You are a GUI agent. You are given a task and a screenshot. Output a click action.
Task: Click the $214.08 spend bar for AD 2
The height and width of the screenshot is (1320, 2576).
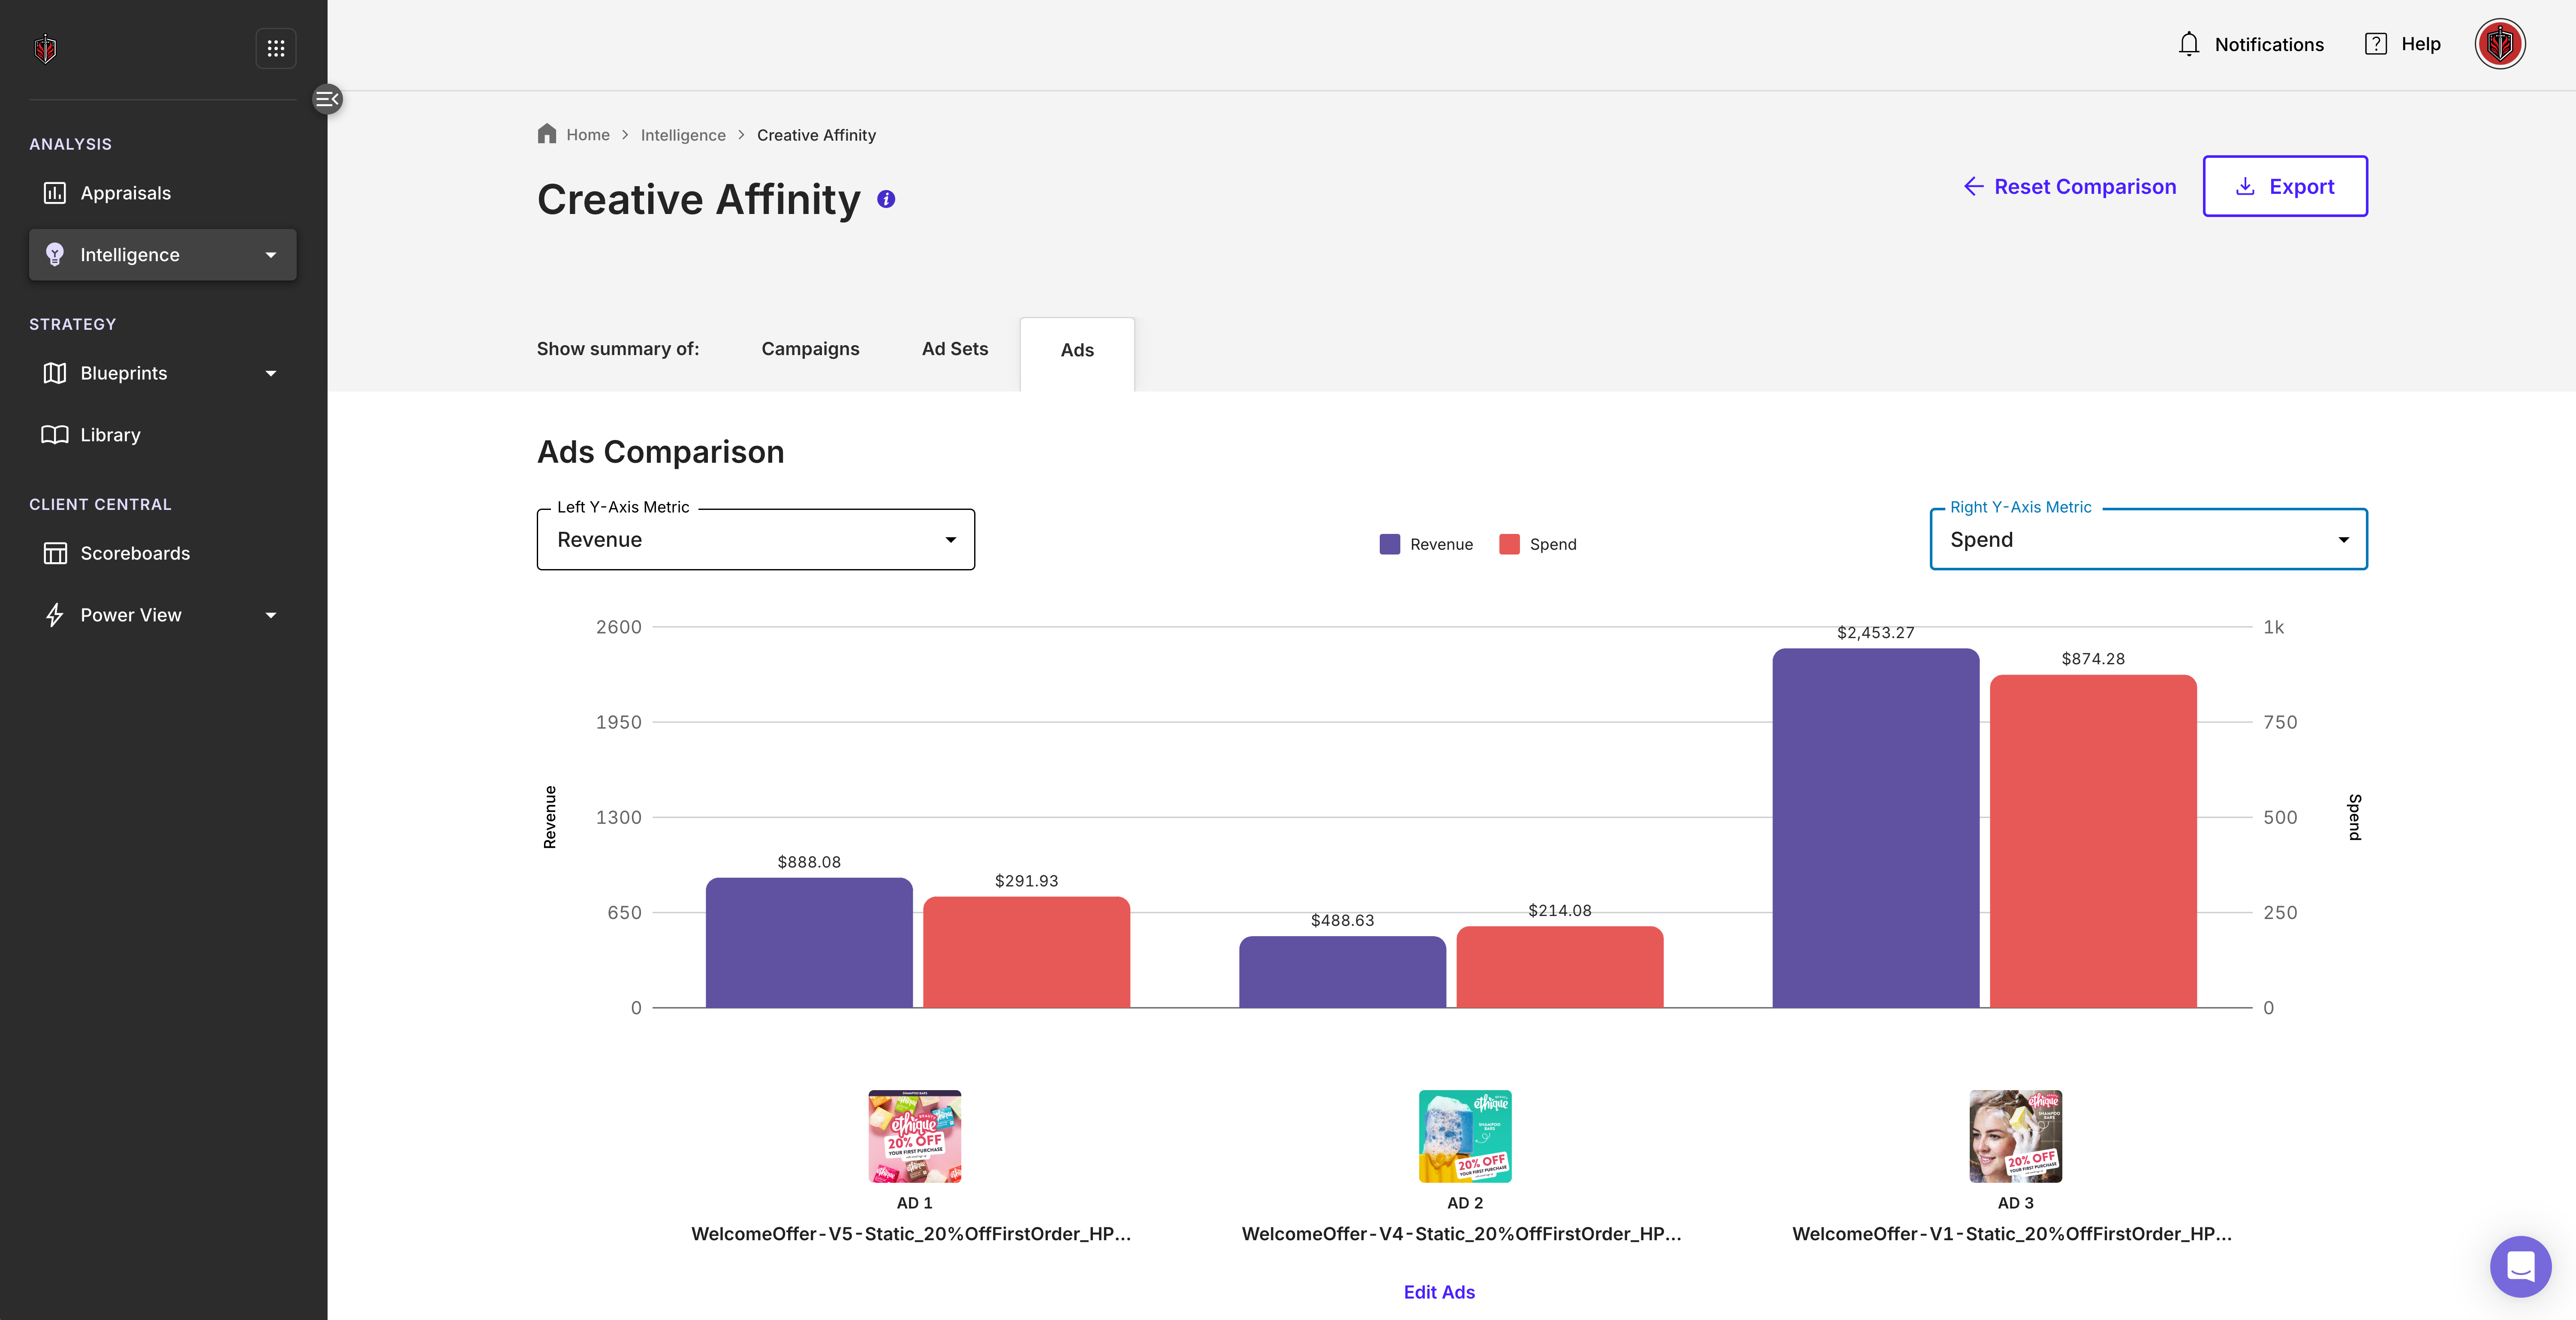click(x=1560, y=967)
